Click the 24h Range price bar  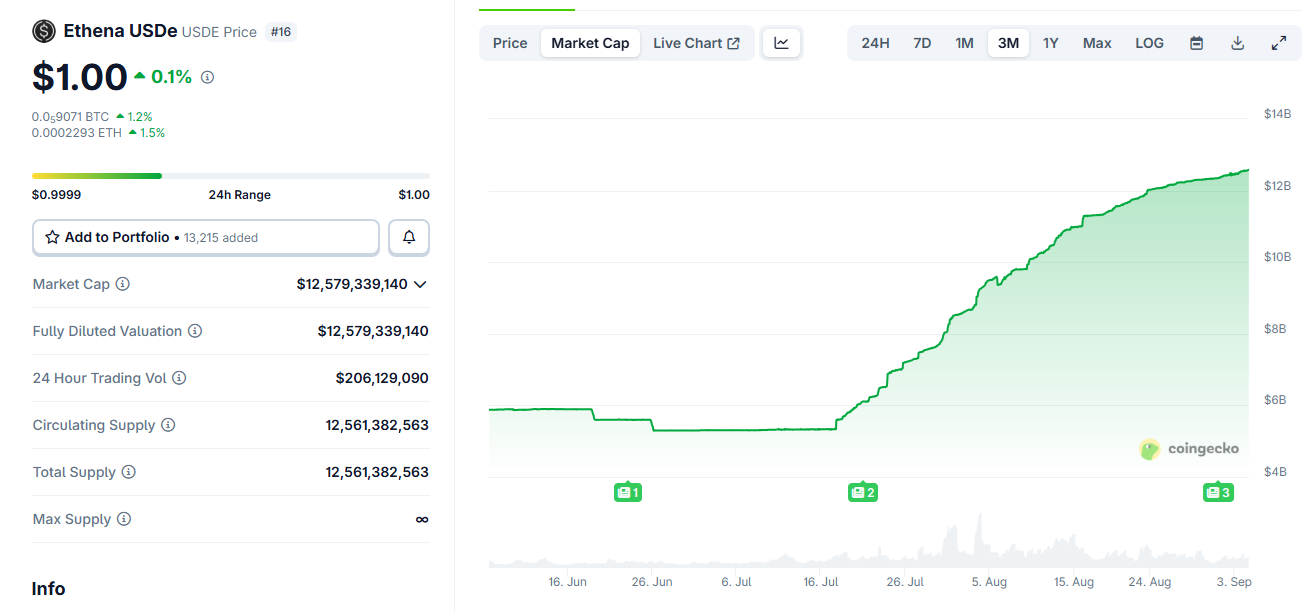click(230, 176)
